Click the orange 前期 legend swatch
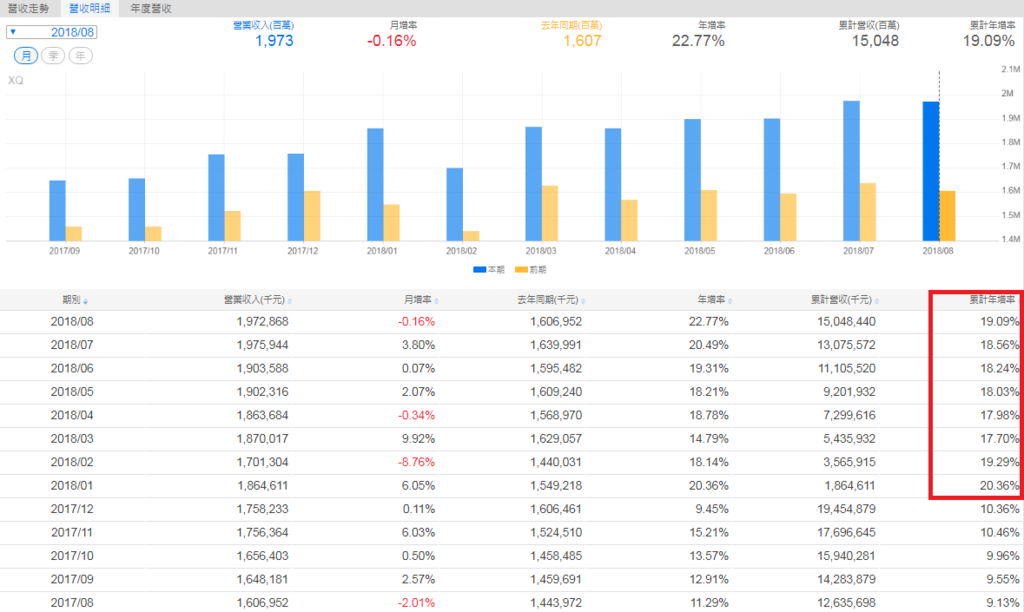Viewport: 1024px width, 612px height. 521,270
